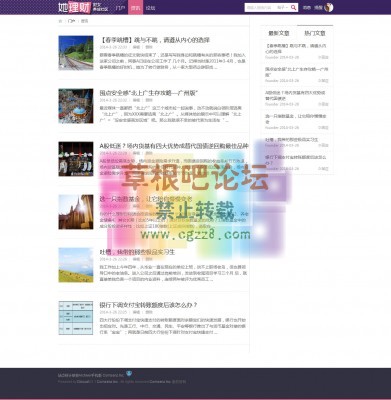Image resolution: width=391 pixels, height=400 pixels.
Task: Open 吐槽 极品实习生 article title in list
Action: (137, 252)
